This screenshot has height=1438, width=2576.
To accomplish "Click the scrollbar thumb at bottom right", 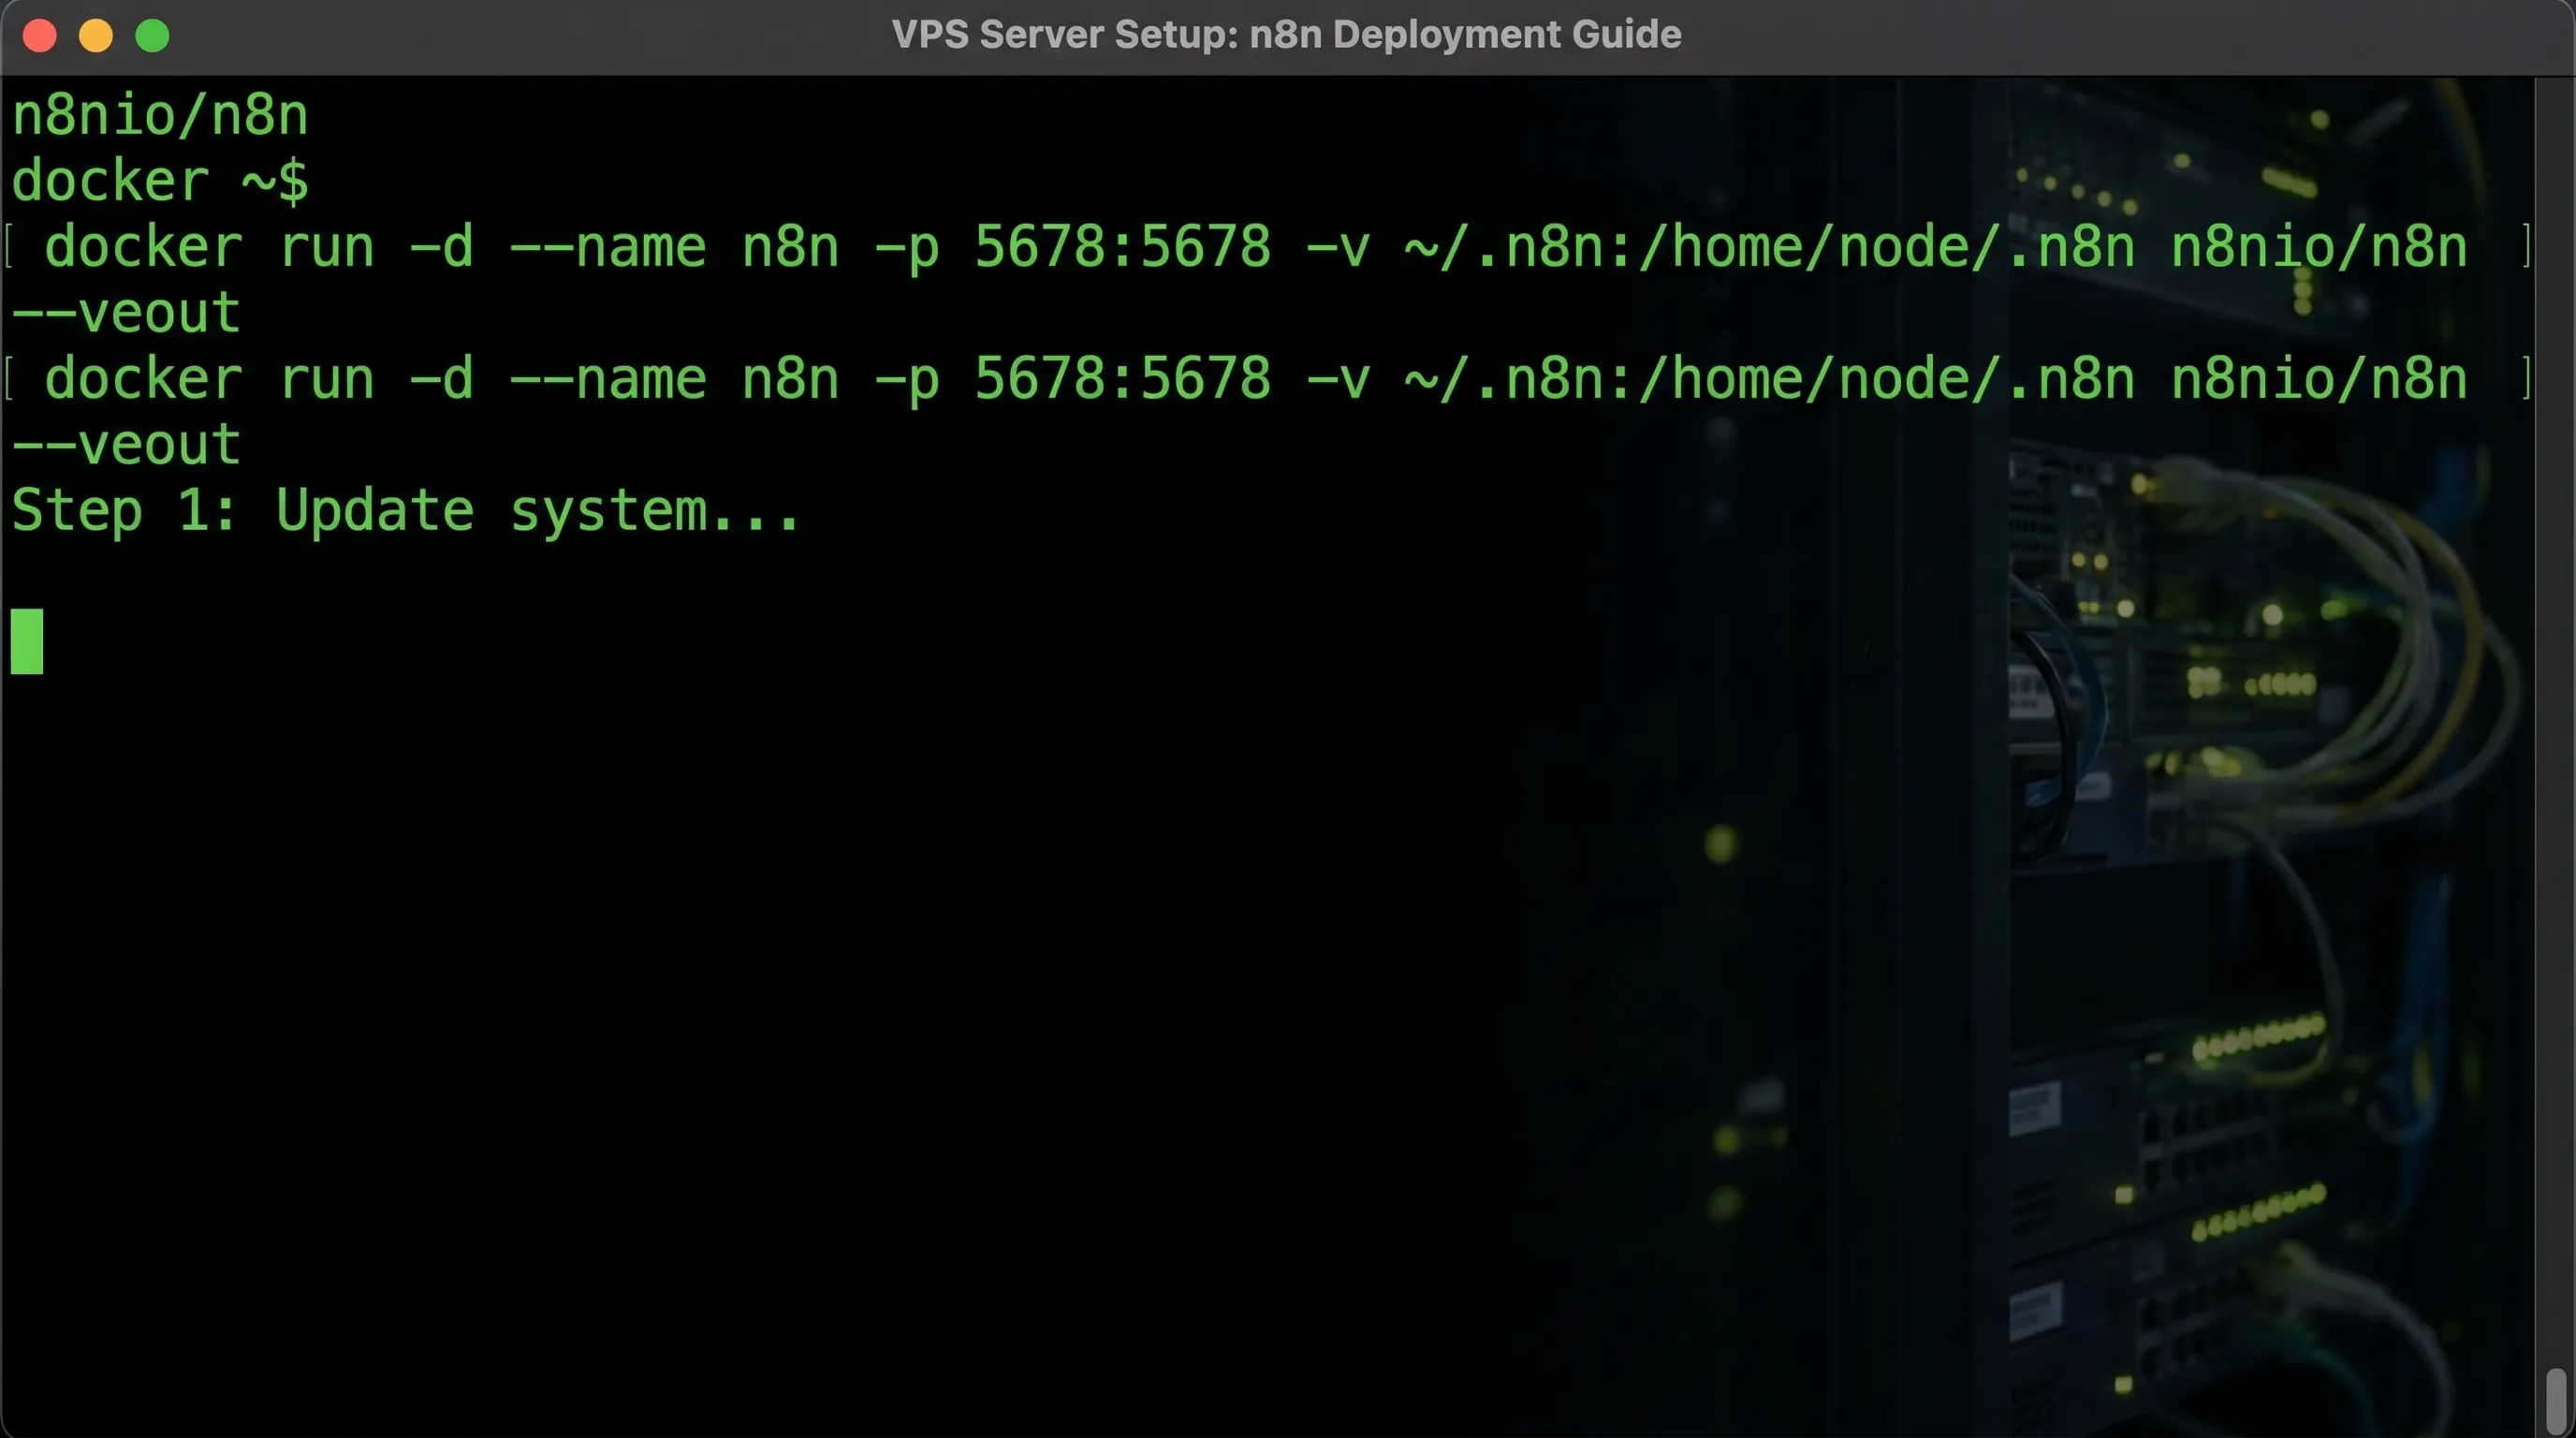I will pos(2557,1402).
